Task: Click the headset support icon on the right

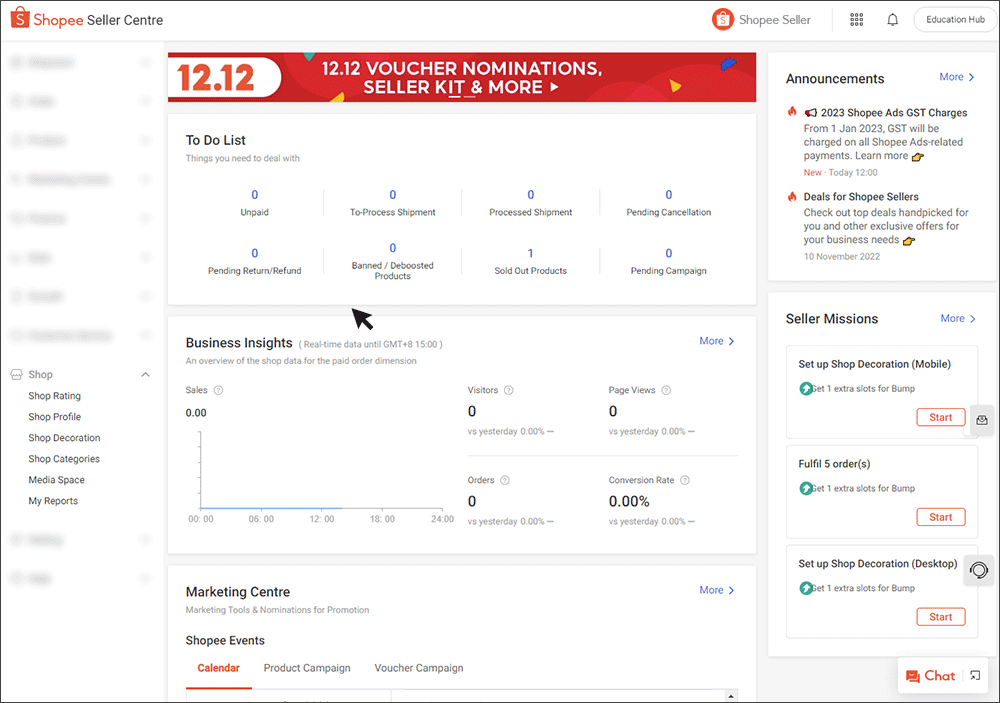Action: click(978, 570)
